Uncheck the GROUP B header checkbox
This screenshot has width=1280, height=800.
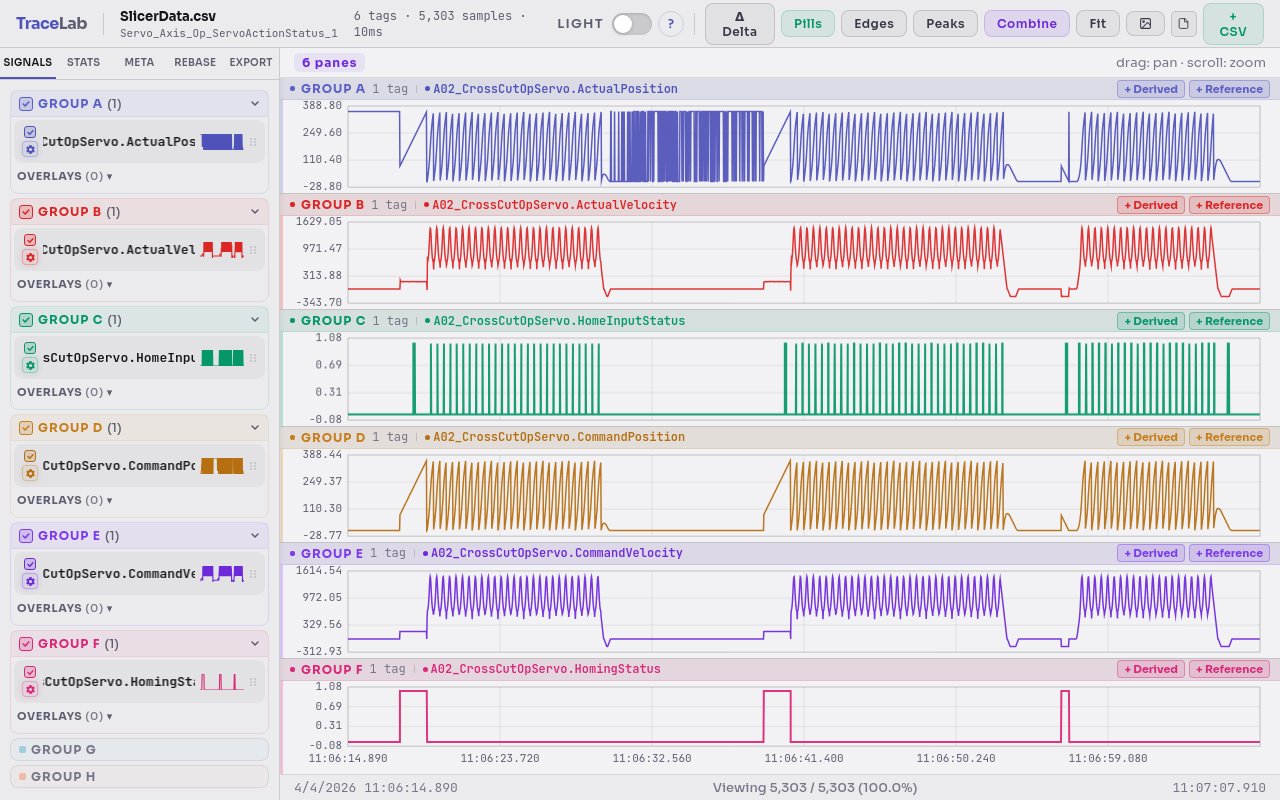point(26,211)
